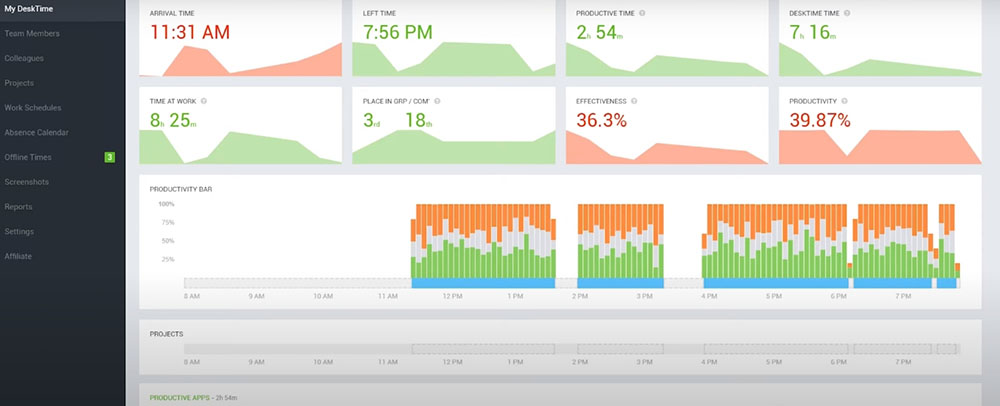Navigate to Projects in the sidebar

[x=20, y=83]
